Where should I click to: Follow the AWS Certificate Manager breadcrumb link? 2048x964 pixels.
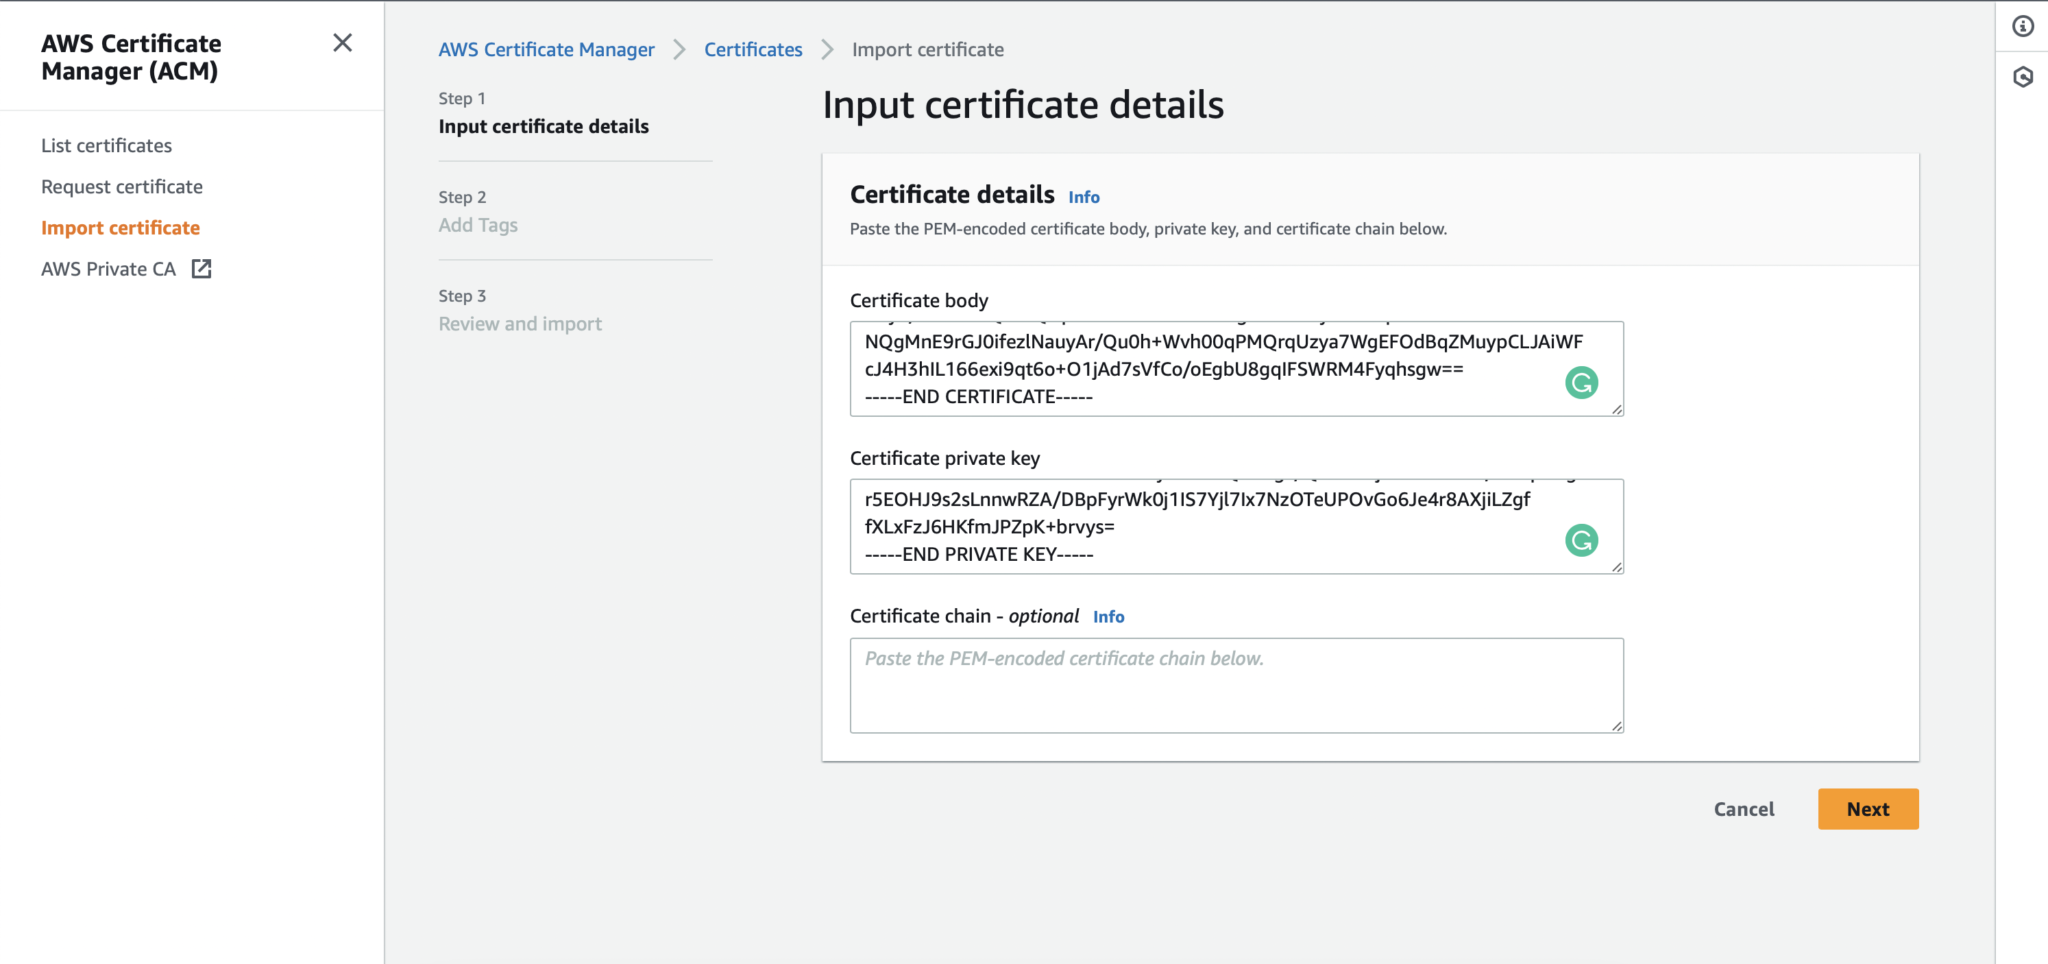click(546, 49)
